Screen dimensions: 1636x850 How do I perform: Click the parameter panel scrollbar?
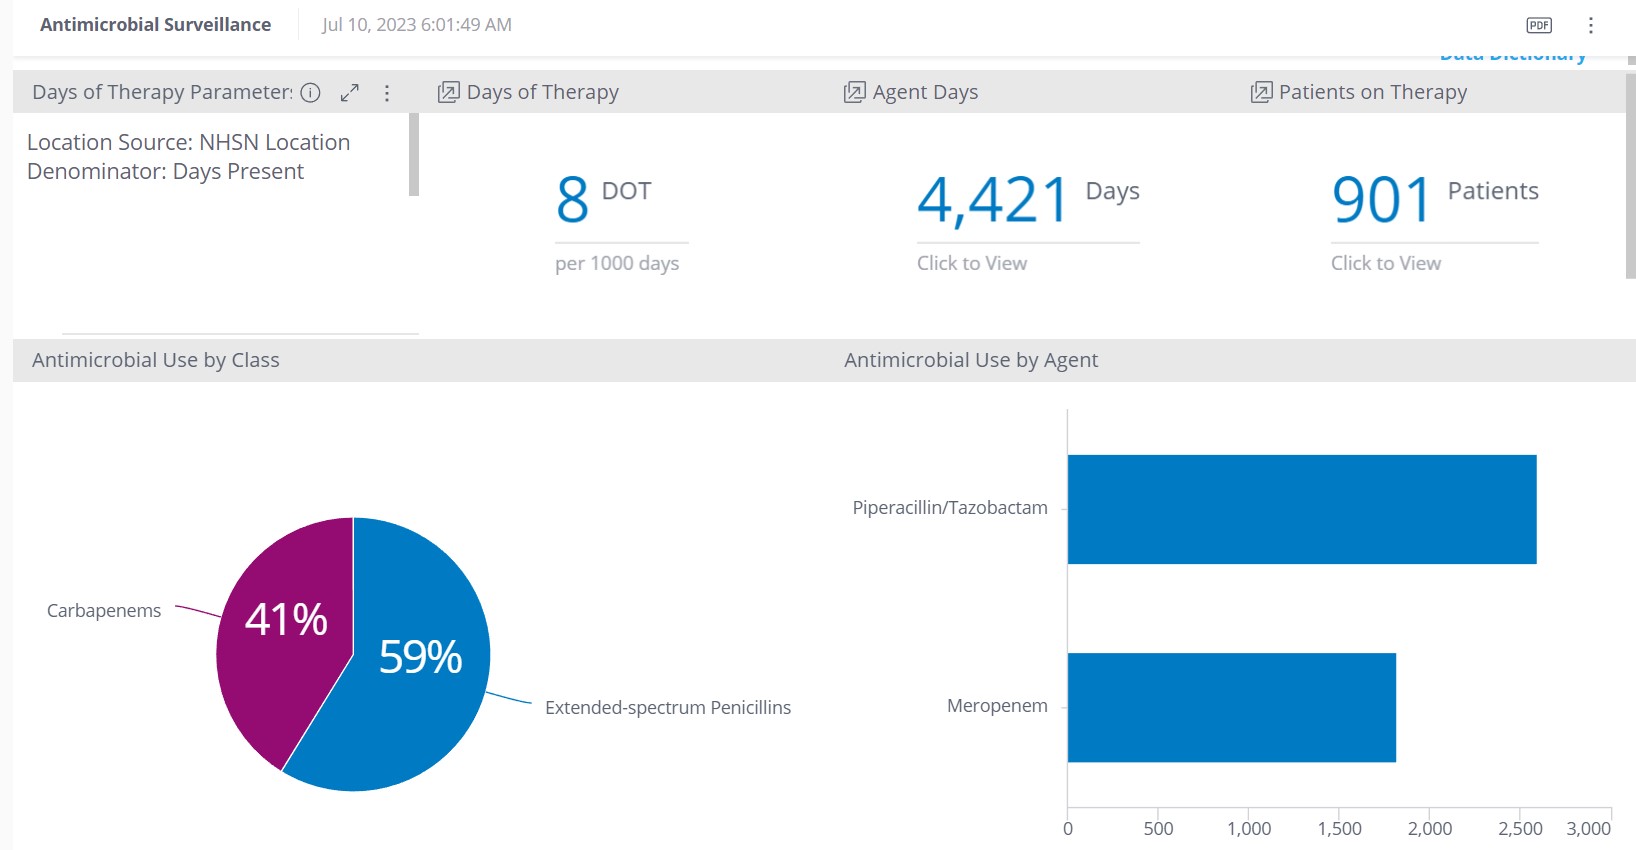(414, 154)
